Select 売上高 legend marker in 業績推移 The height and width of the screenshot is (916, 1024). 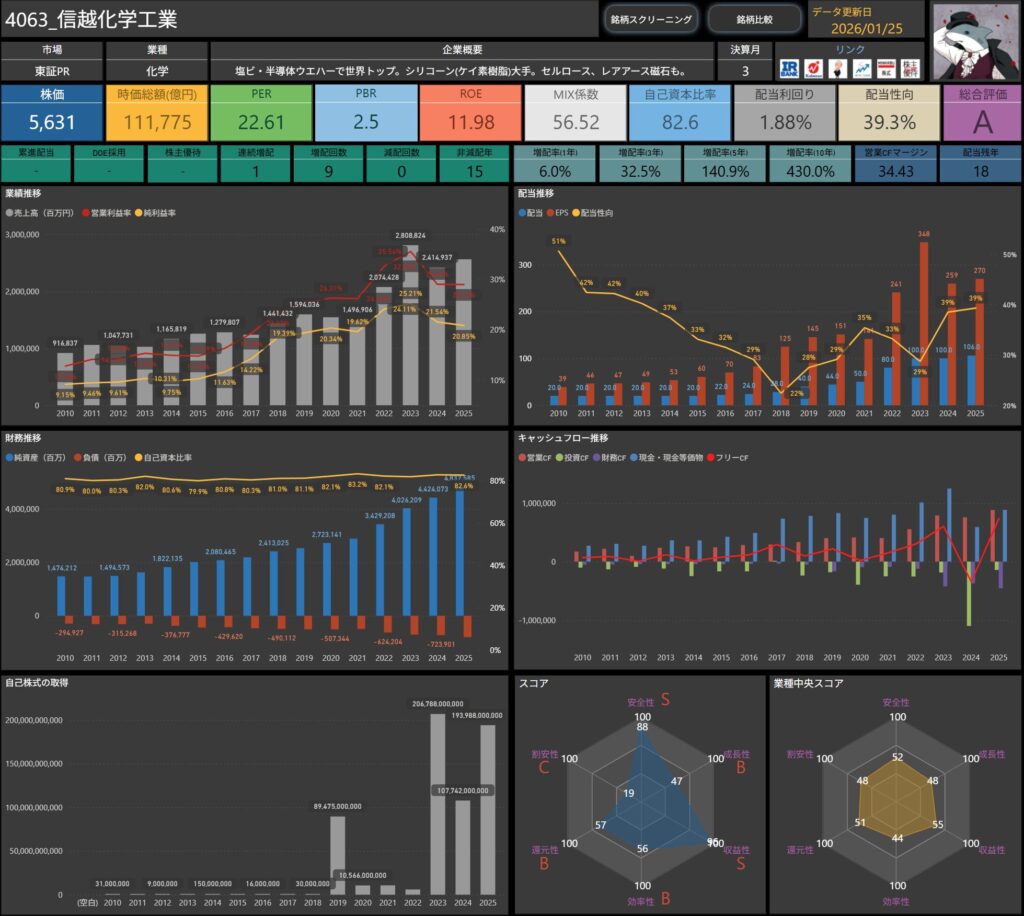[x=10, y=213]
